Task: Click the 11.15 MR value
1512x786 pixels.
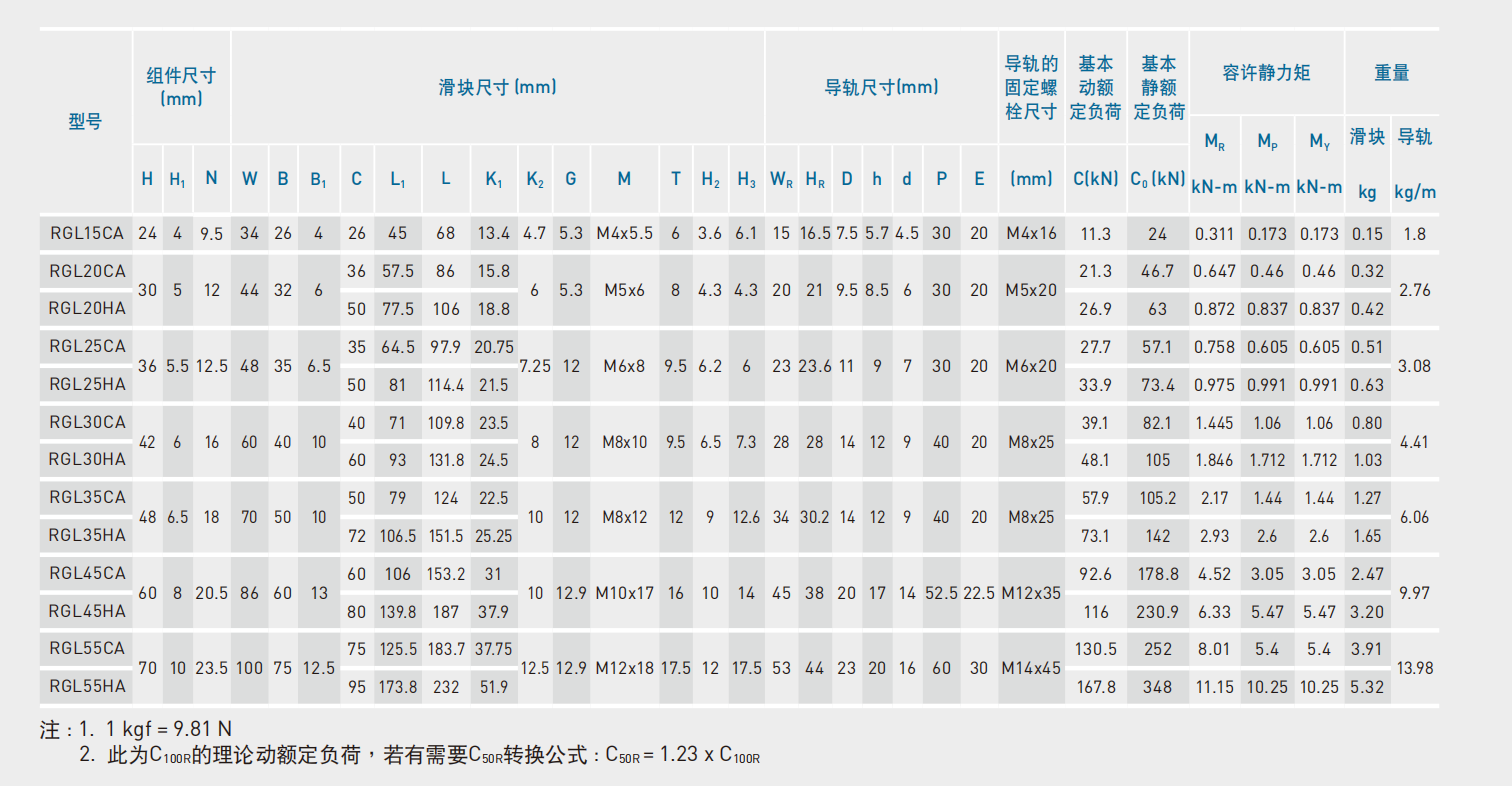Action: tap(1215, 687)
